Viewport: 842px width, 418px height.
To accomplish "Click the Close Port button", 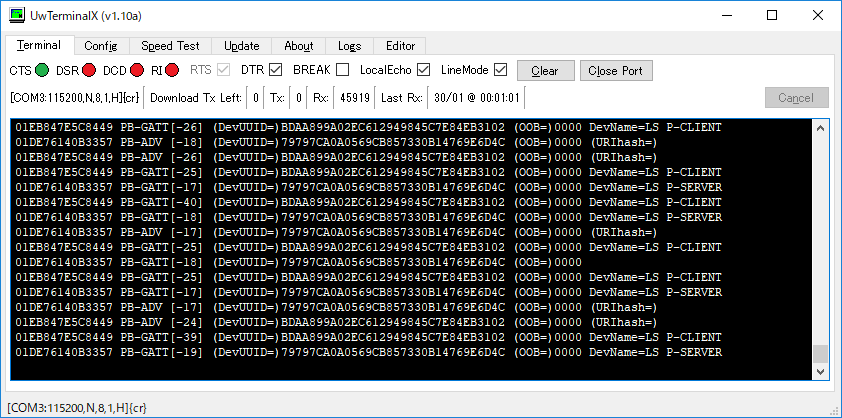I will click(x=616, y=71).
